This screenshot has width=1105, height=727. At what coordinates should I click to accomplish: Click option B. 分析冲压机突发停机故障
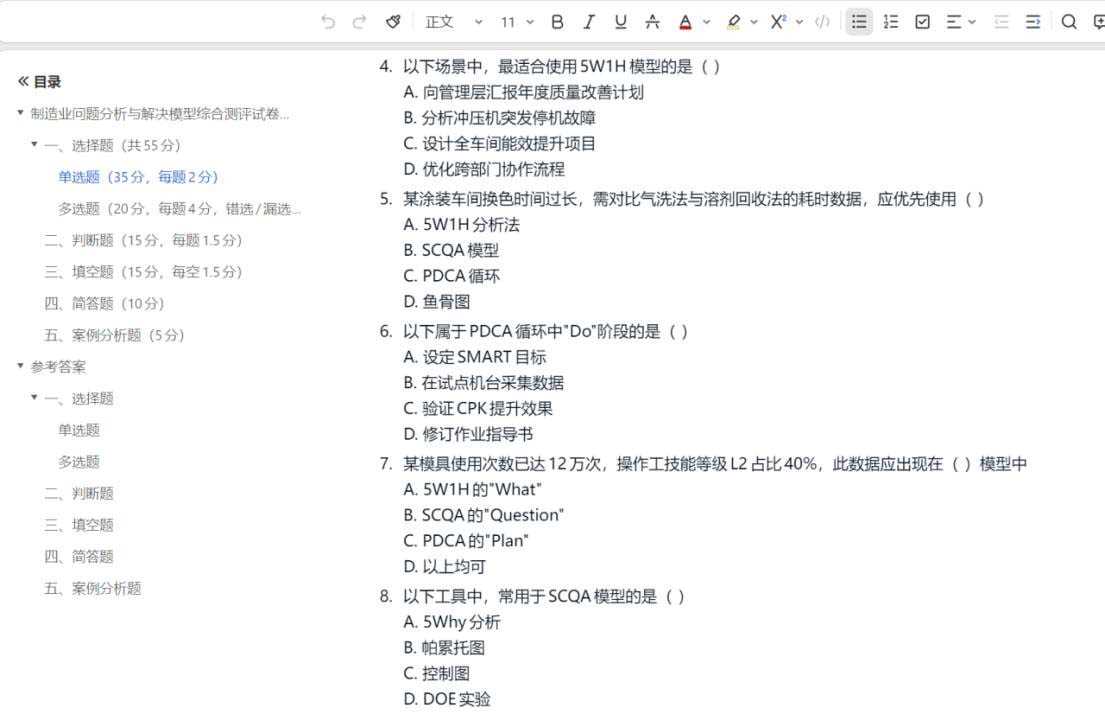[500, 118]
